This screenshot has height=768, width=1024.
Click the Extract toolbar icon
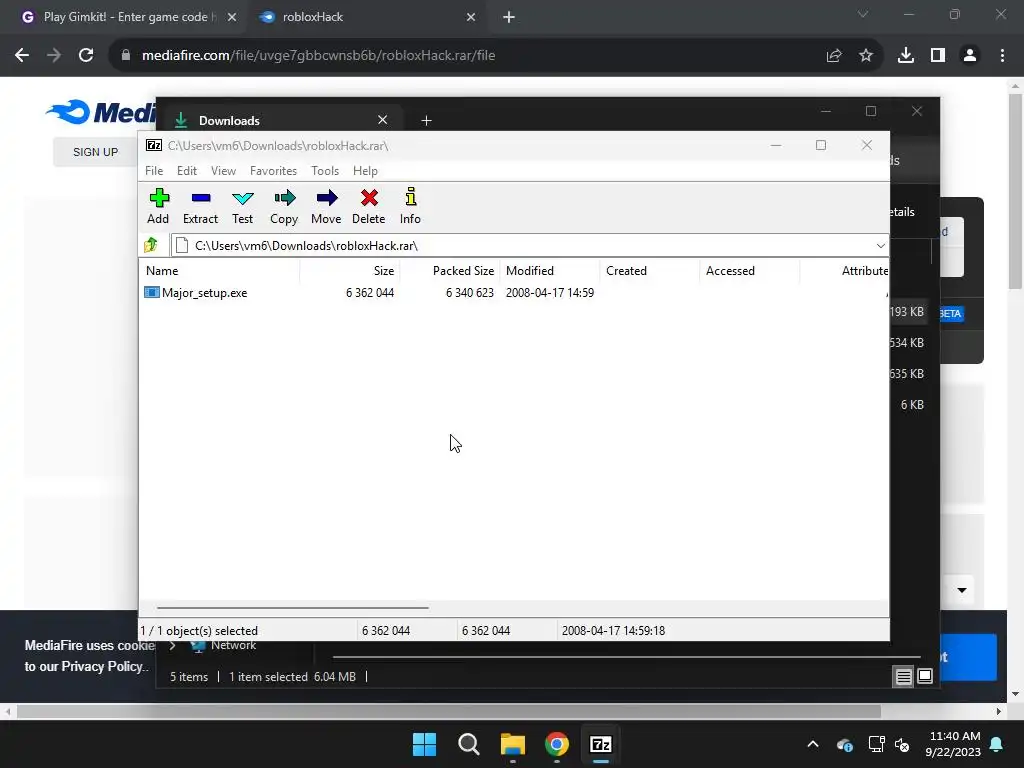tap(200, 206)
